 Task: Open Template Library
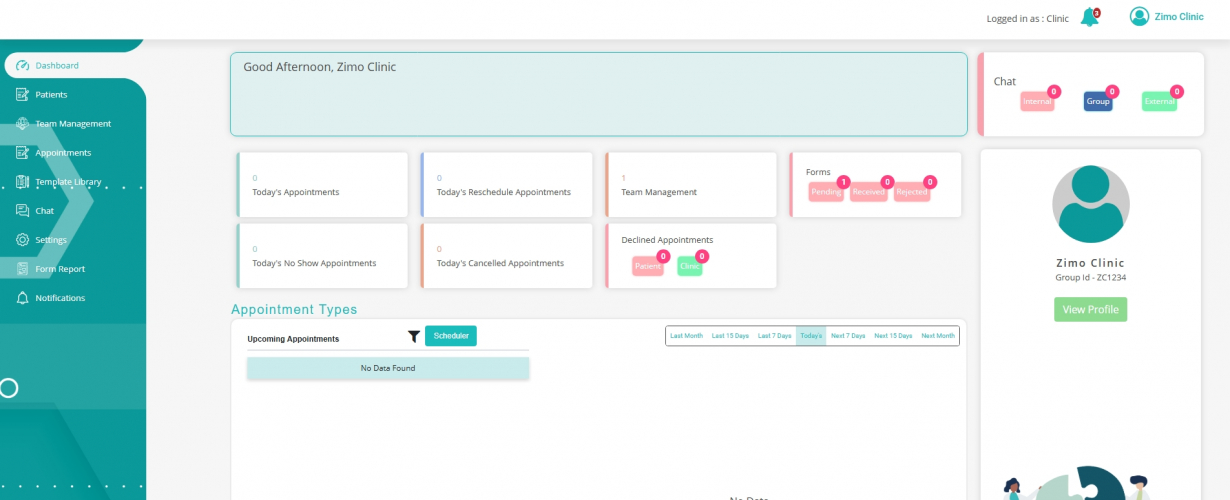pos(68,182)
